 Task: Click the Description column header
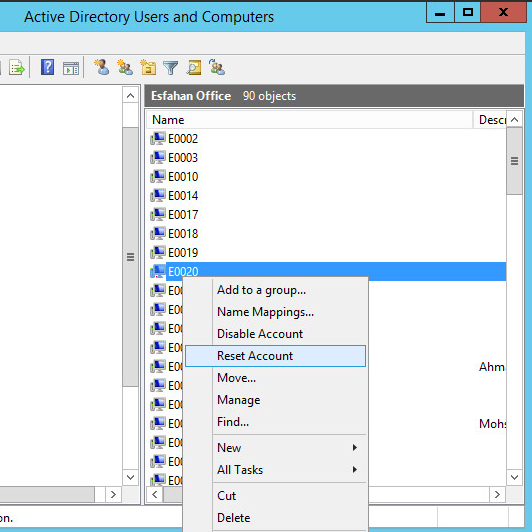[490, 120]
